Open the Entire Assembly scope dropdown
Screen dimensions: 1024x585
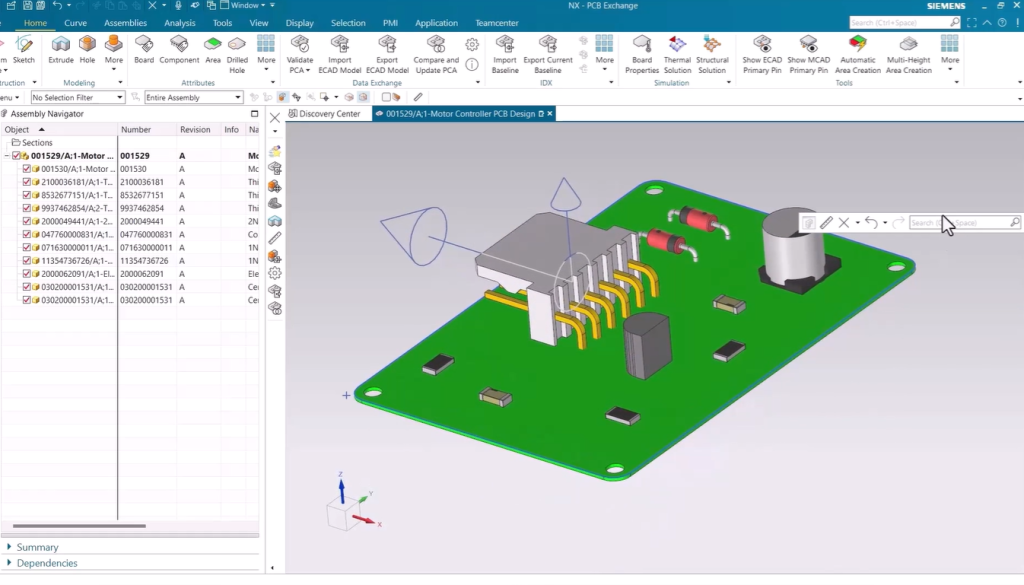click(193, 97)
